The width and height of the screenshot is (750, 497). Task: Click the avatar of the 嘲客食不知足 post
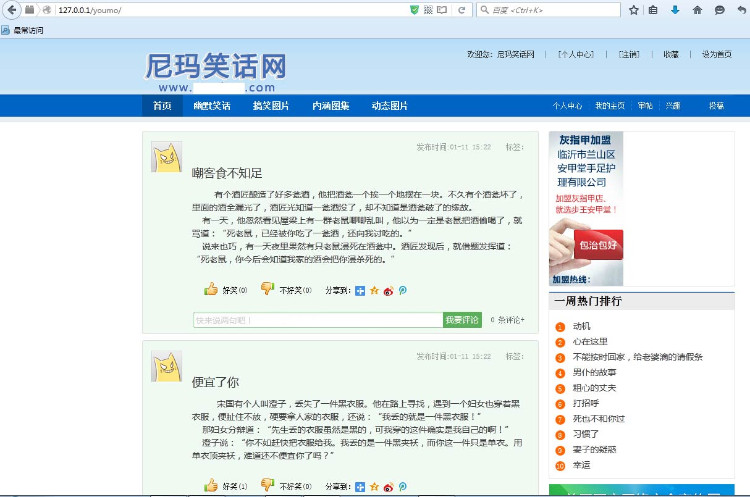[166, 156]
